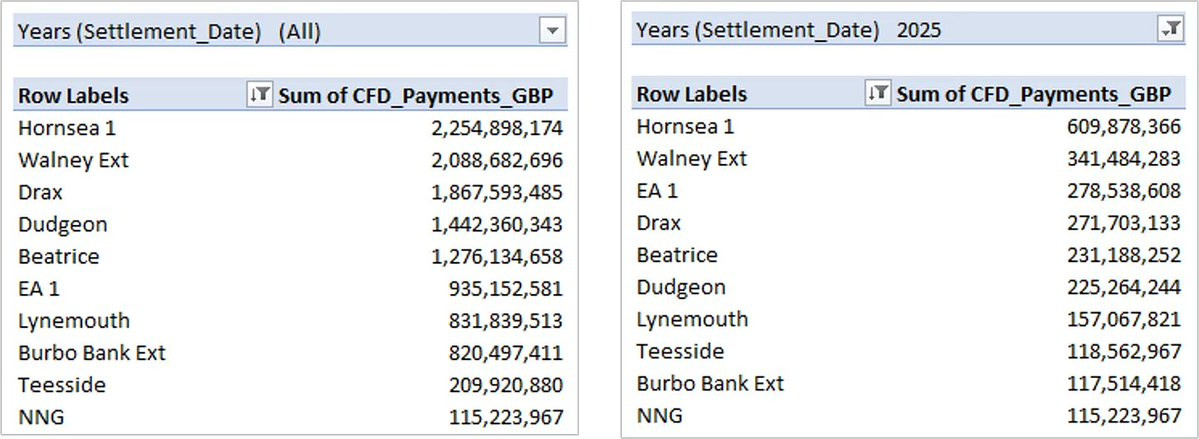Viewport: 1199px width, 439px height.
Task: Select NNG row label in (All) table
Action: click(x=41, y=417)
